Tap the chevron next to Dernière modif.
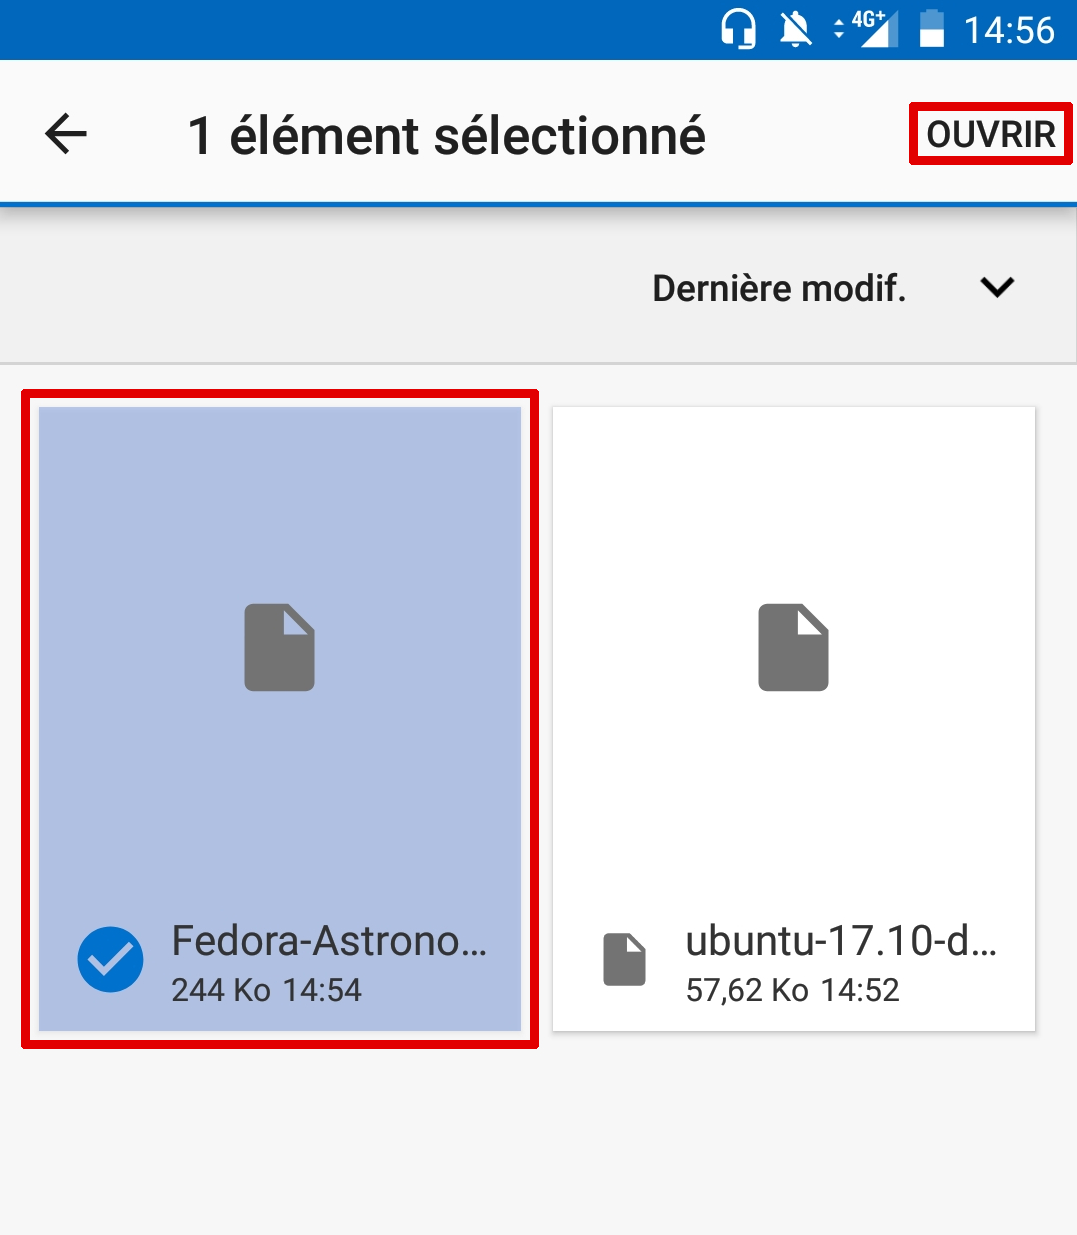Viewport: 1077px width, 1235px height. coord(997,288)
